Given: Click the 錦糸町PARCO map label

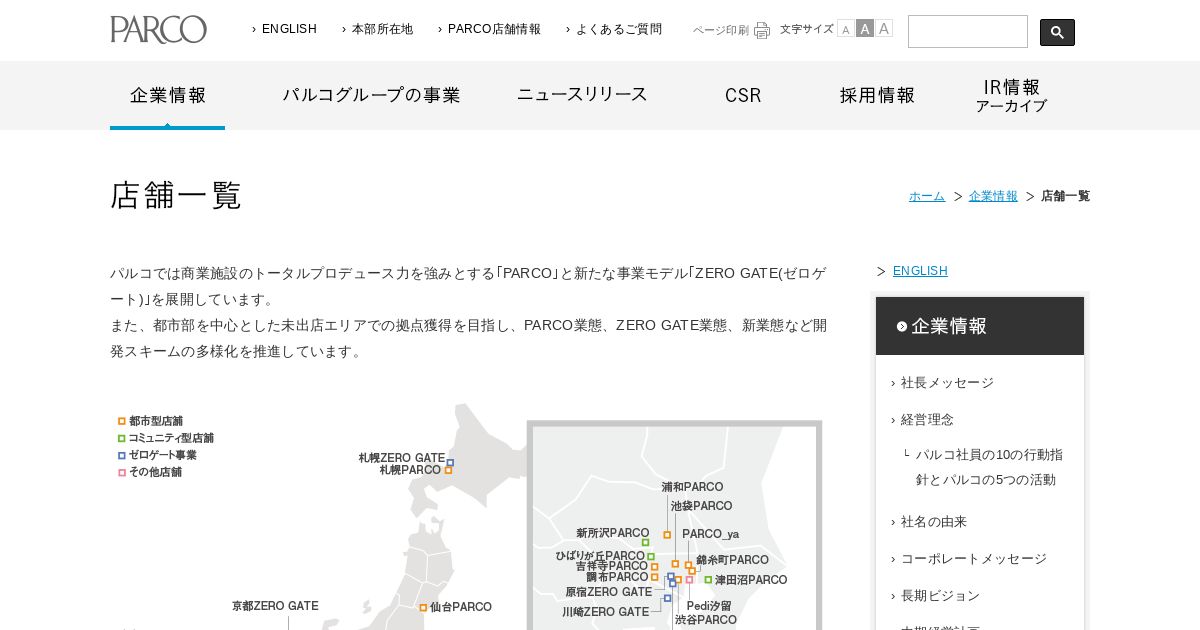Looking at the screenshot, I should coord(733,561).
